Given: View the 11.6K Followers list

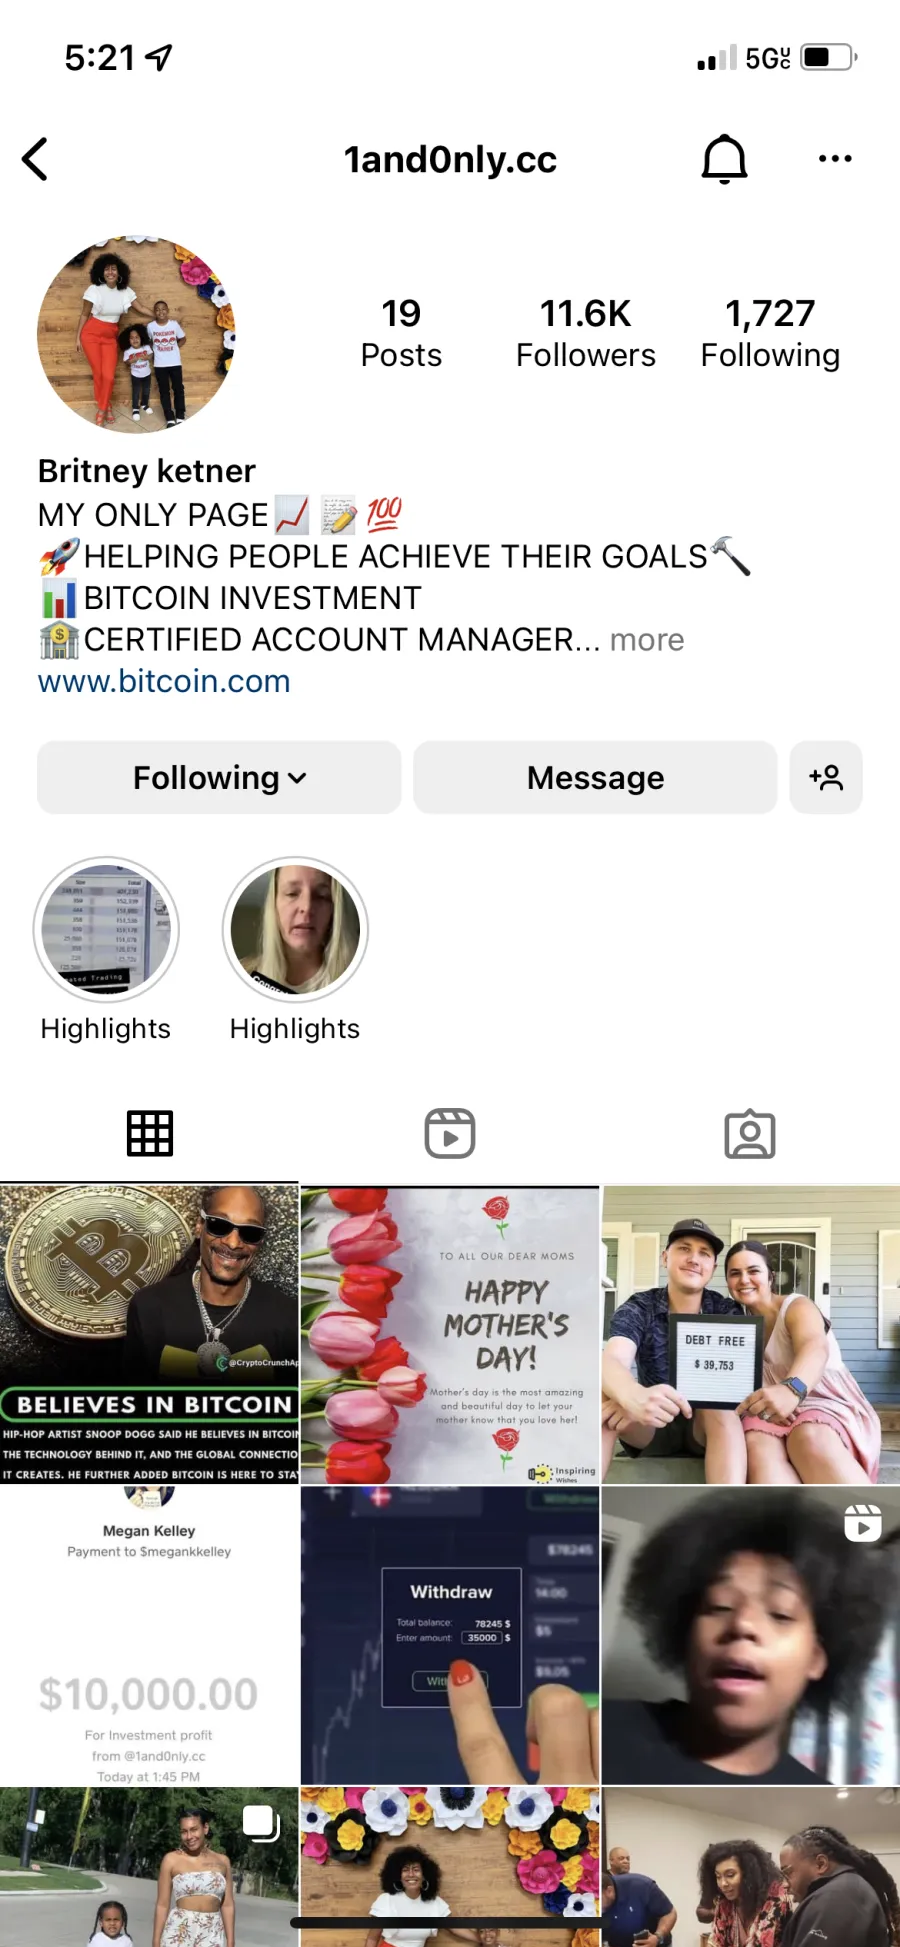Looking at the screenshot, I should (x=586, y=334).
